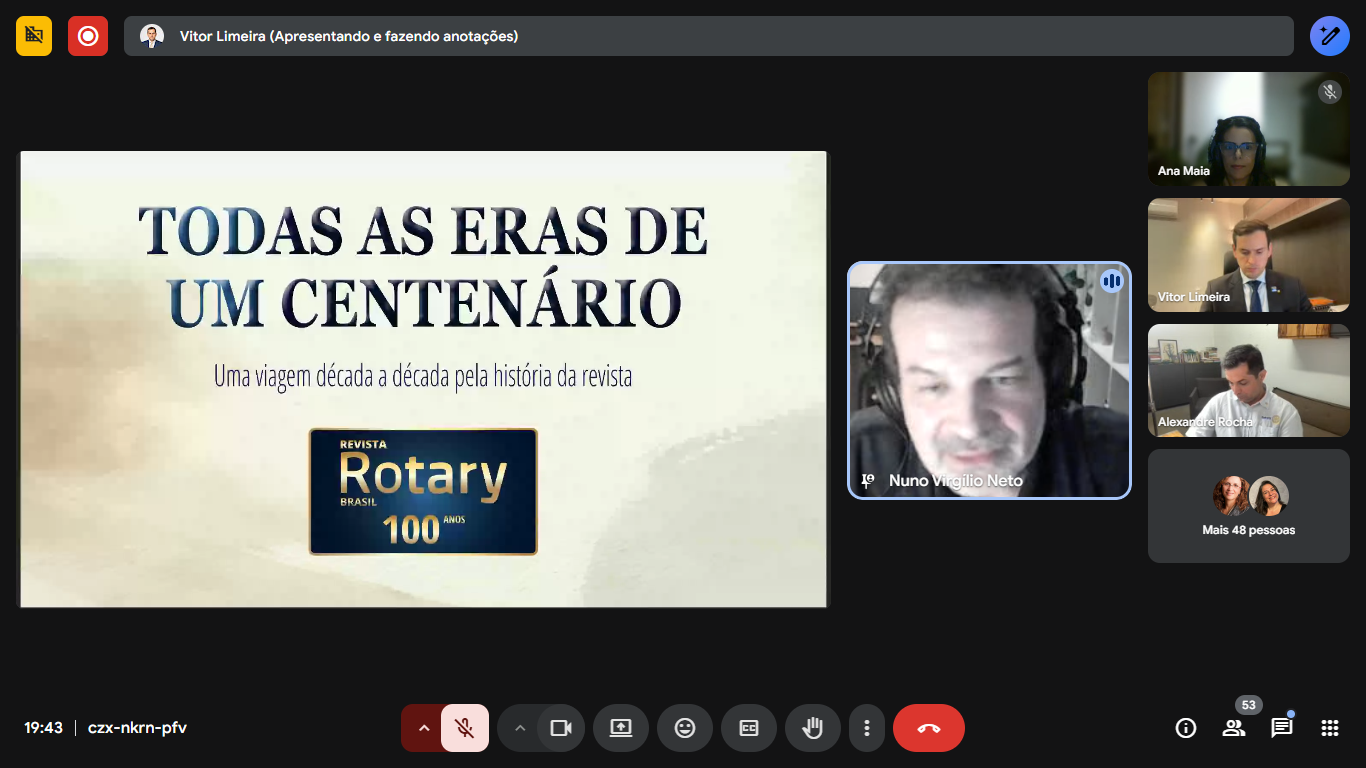
Task: Open the chat messages panel
Action: 1281,728
